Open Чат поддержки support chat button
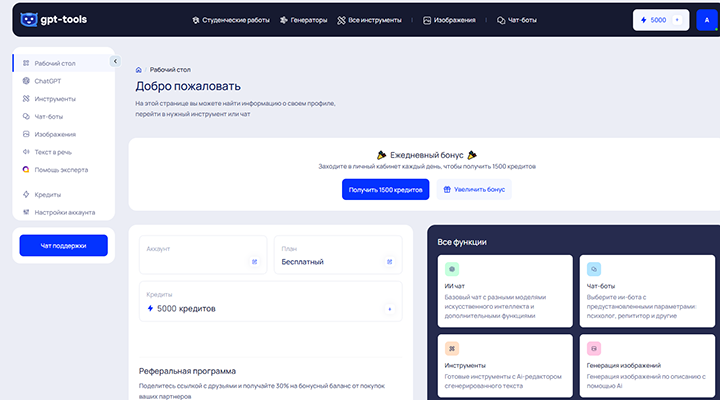Image resolution: width=720 pixels, height=400 pixels. tap(63, 245)
